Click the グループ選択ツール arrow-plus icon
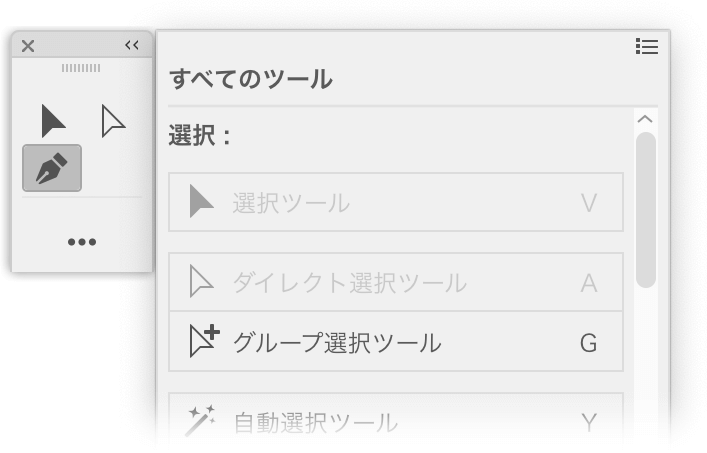 pos(204,341)
